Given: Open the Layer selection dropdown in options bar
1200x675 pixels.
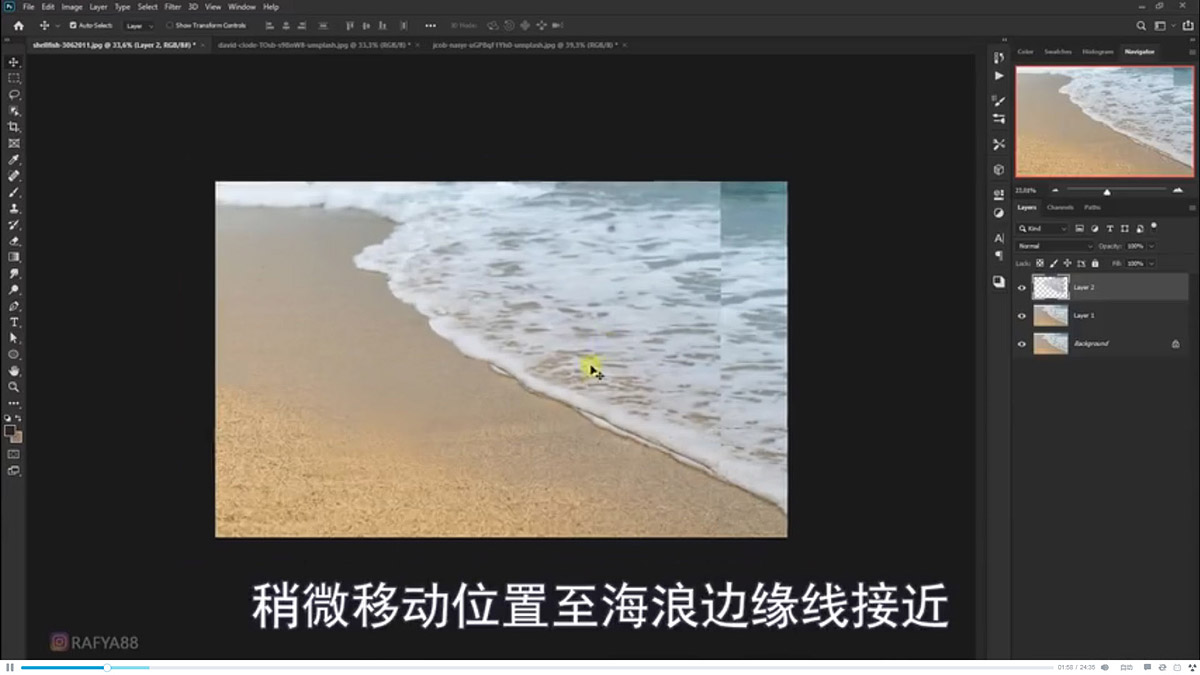Looking at the screenshot, I should (140, 25).
